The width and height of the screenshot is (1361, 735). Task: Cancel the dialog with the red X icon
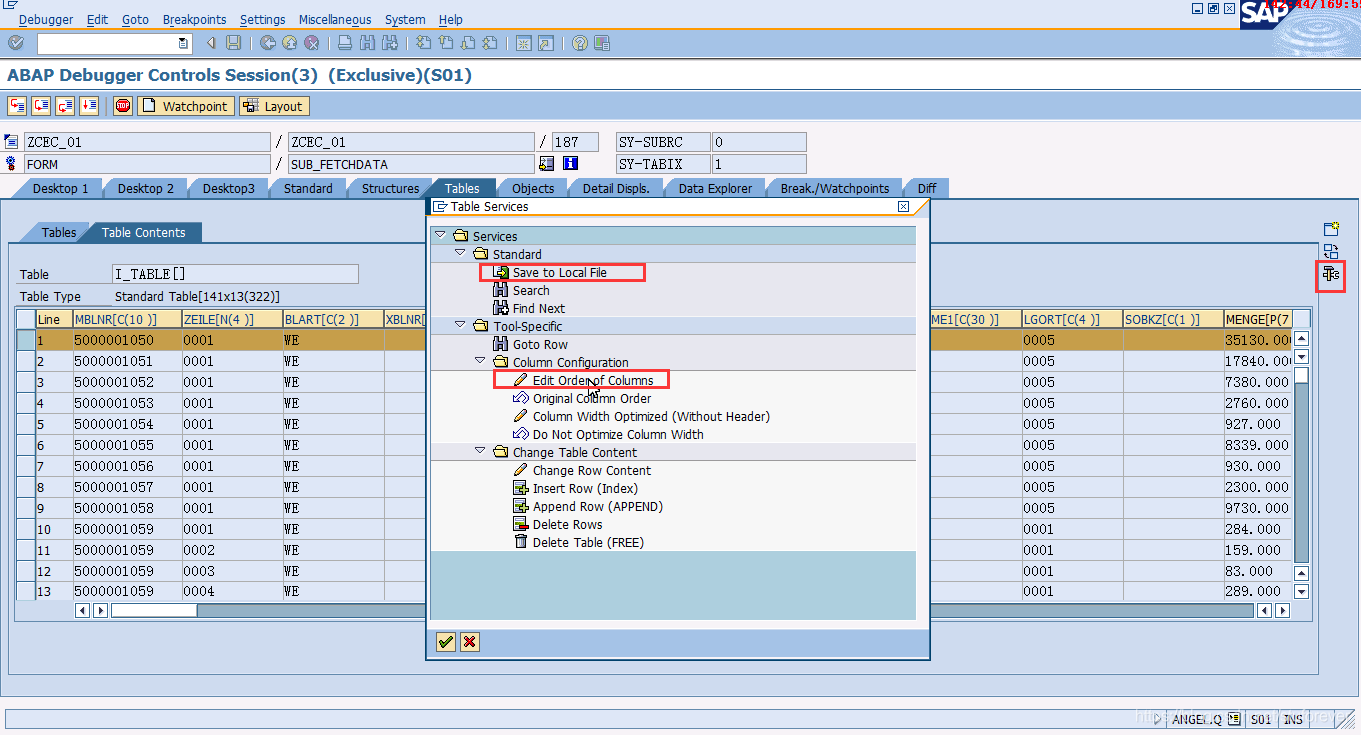pos(469,642)
